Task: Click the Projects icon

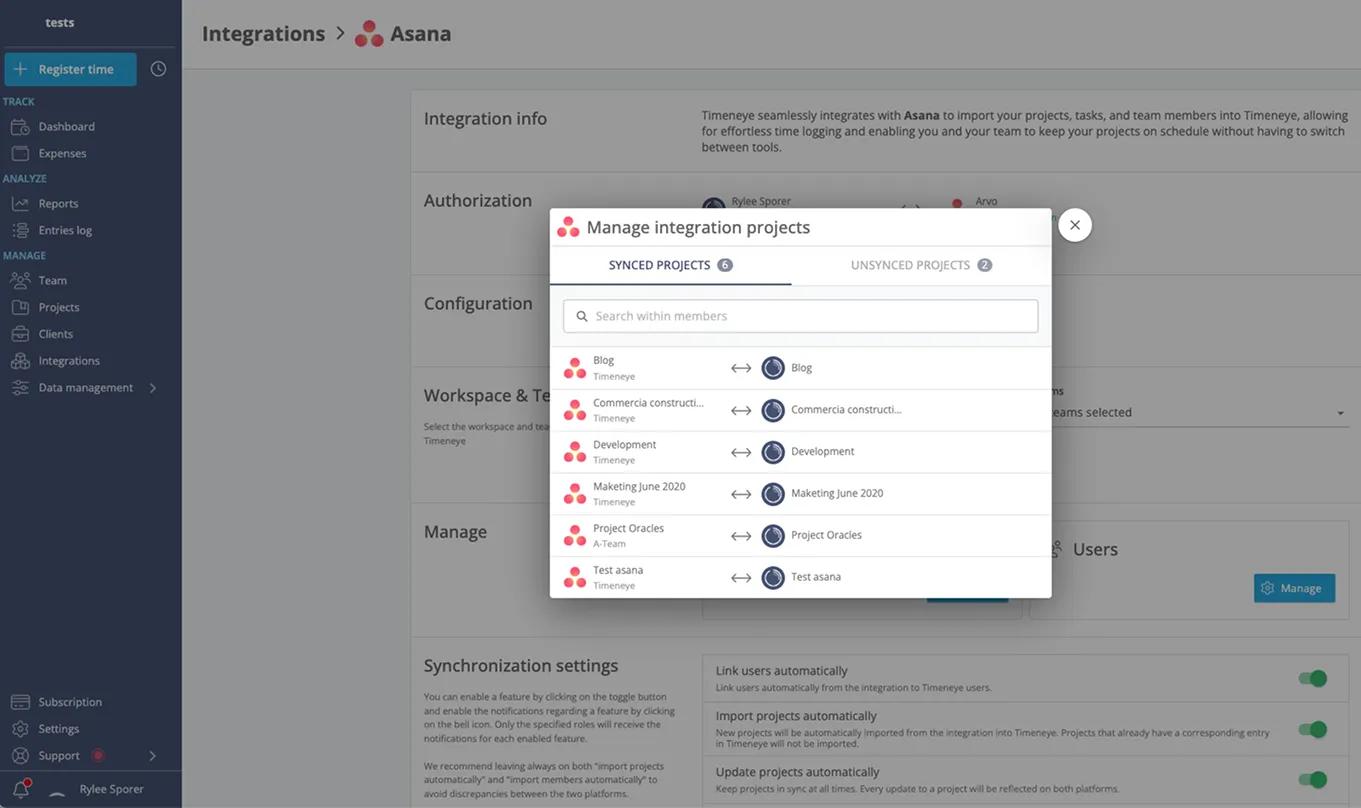Action: tap(20, 307)
